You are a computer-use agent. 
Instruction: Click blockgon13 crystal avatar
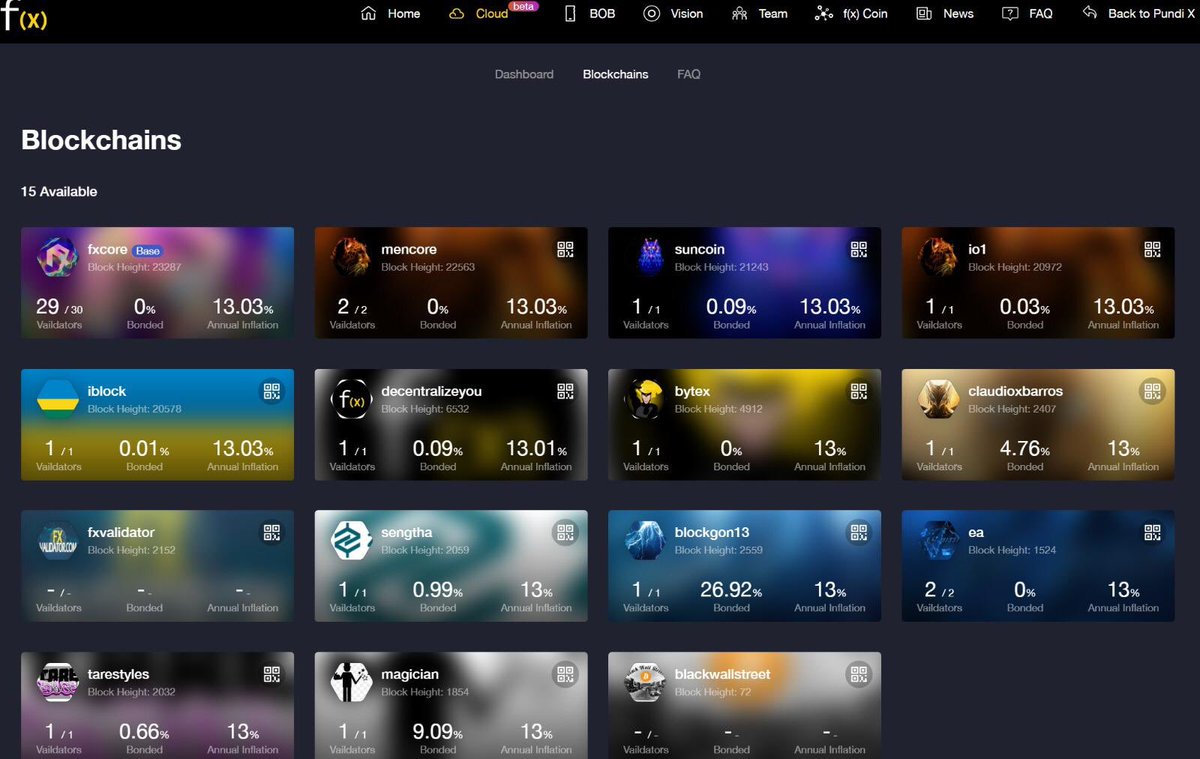(x=645, y=540)
